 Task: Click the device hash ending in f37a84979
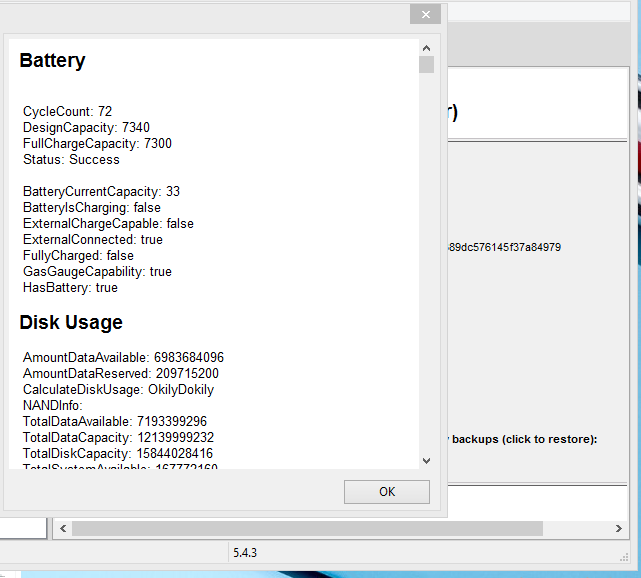point(505,247)
